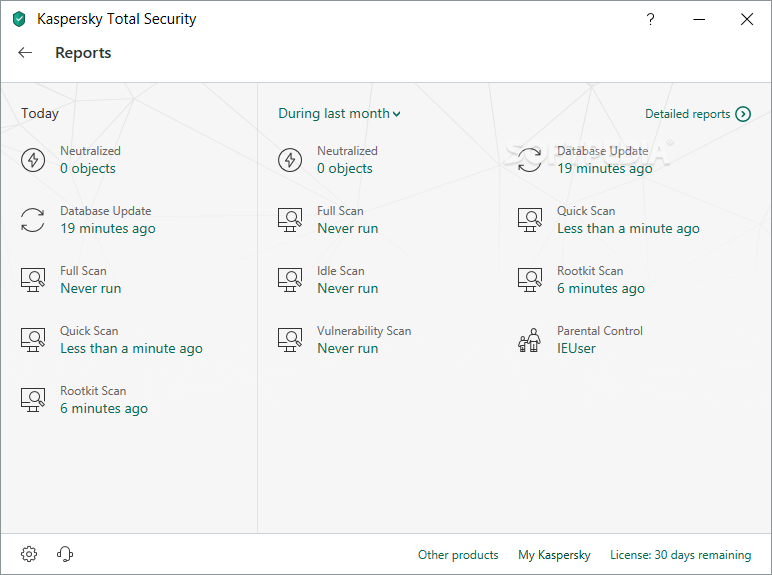Click the monitor icon for Today's Quick Scan
Screen dimensions: 772x575
pyautogui.click(x=33, y=340)
